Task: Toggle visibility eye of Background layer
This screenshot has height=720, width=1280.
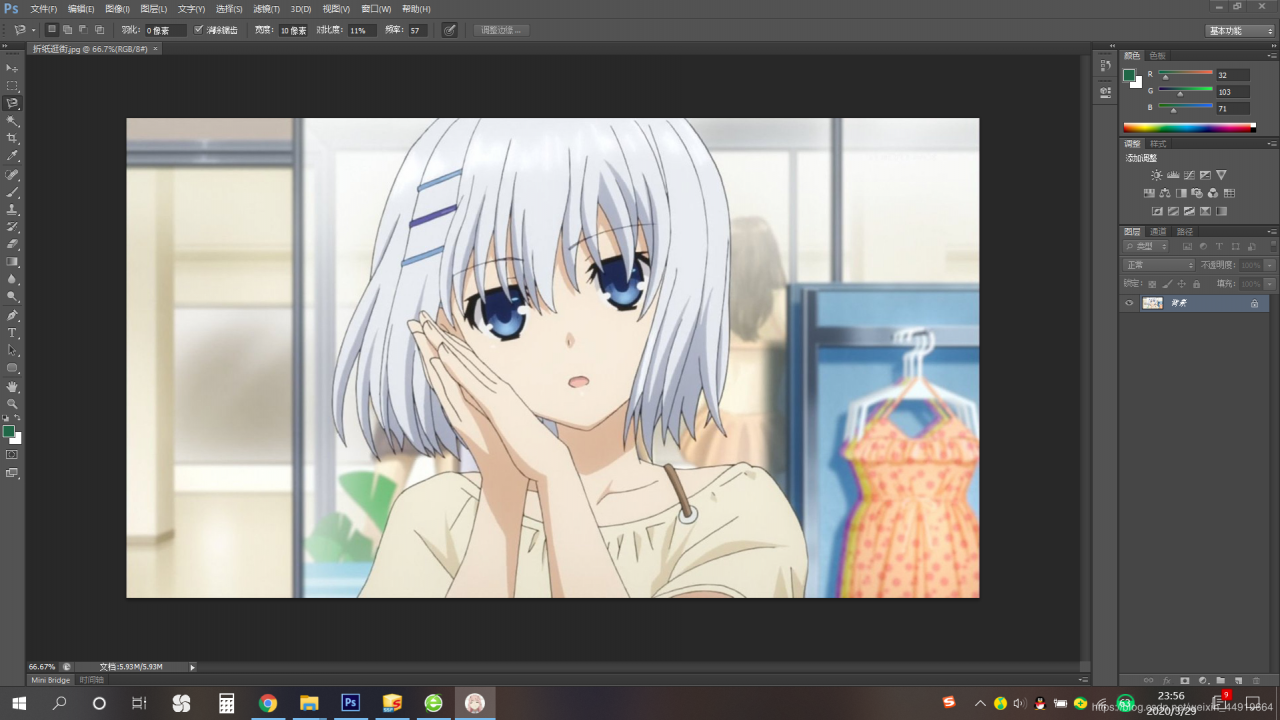Action: pos(1129,303)
